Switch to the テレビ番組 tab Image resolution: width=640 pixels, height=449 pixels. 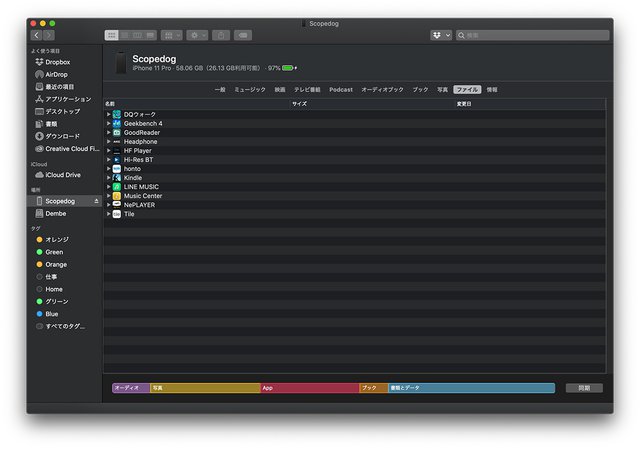point(307,89)
